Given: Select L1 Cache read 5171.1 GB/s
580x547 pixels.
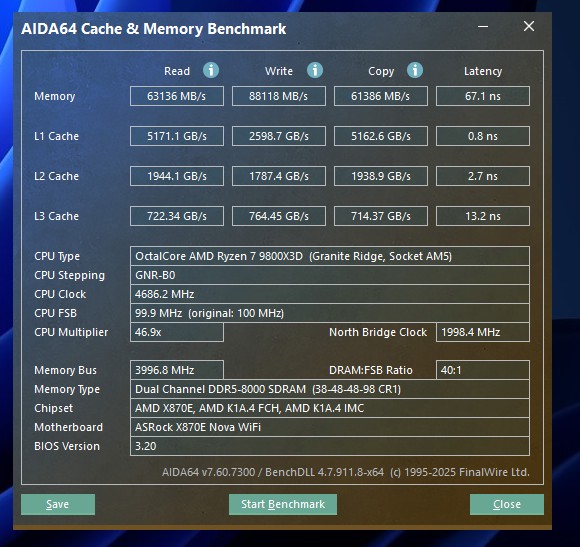Looking at the screenshot, I should (x=177, y=136).
